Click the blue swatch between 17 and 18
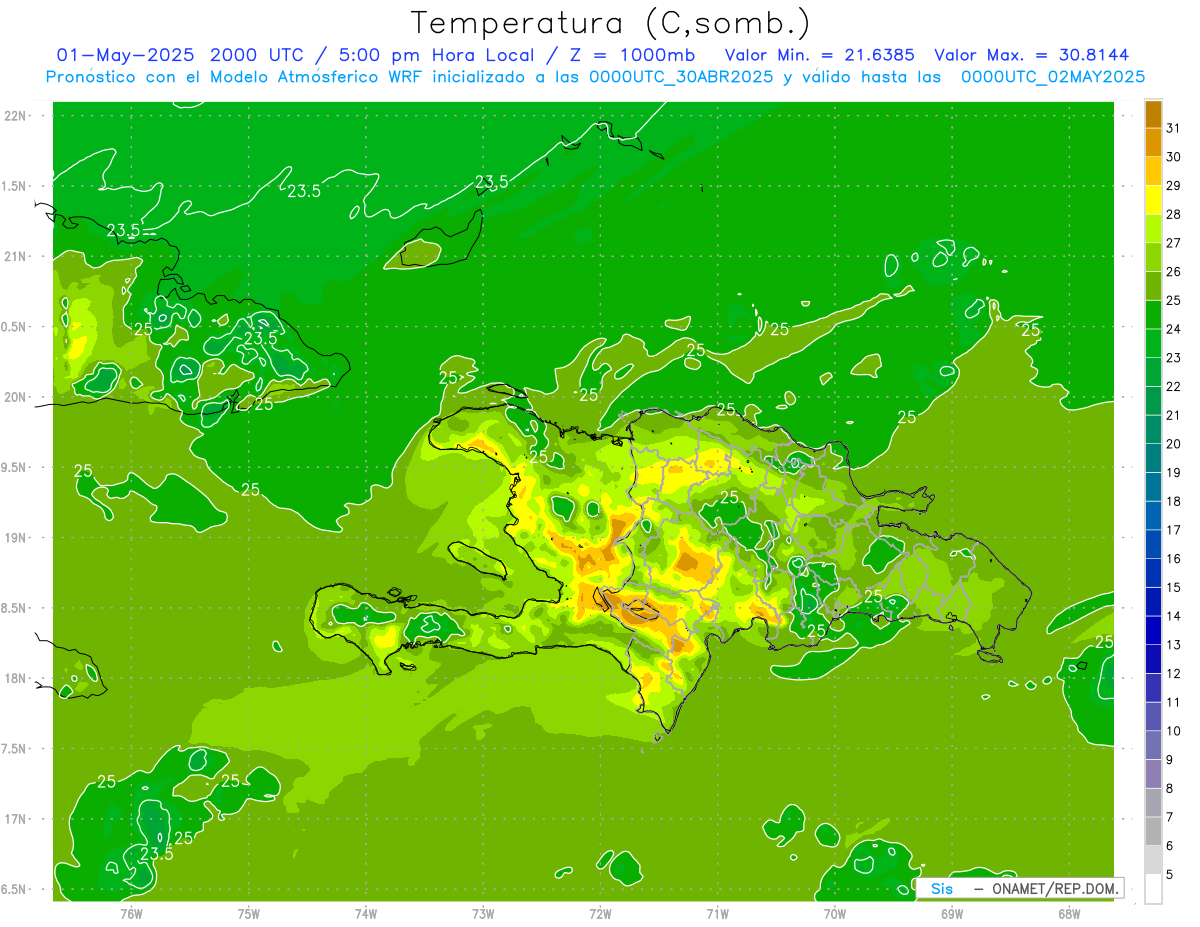Screen dimensions: 1200x927 (x=1153, y=516)
